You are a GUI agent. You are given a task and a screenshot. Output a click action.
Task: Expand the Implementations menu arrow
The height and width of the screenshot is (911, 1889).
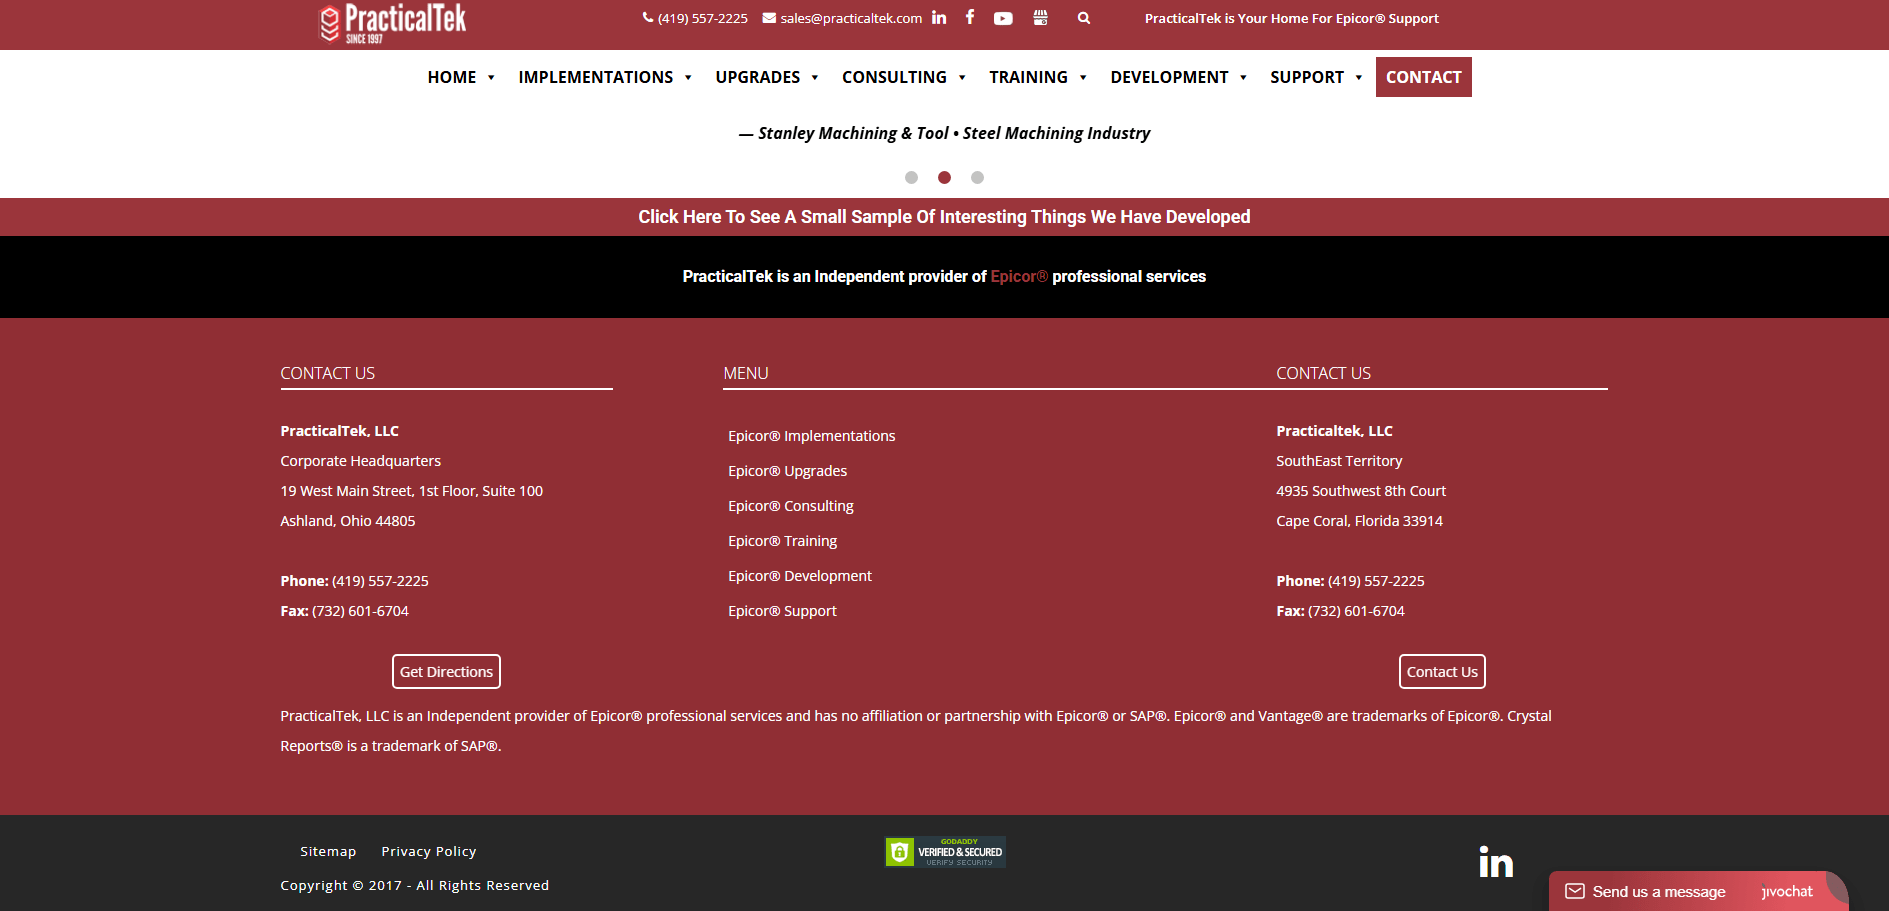688,78
